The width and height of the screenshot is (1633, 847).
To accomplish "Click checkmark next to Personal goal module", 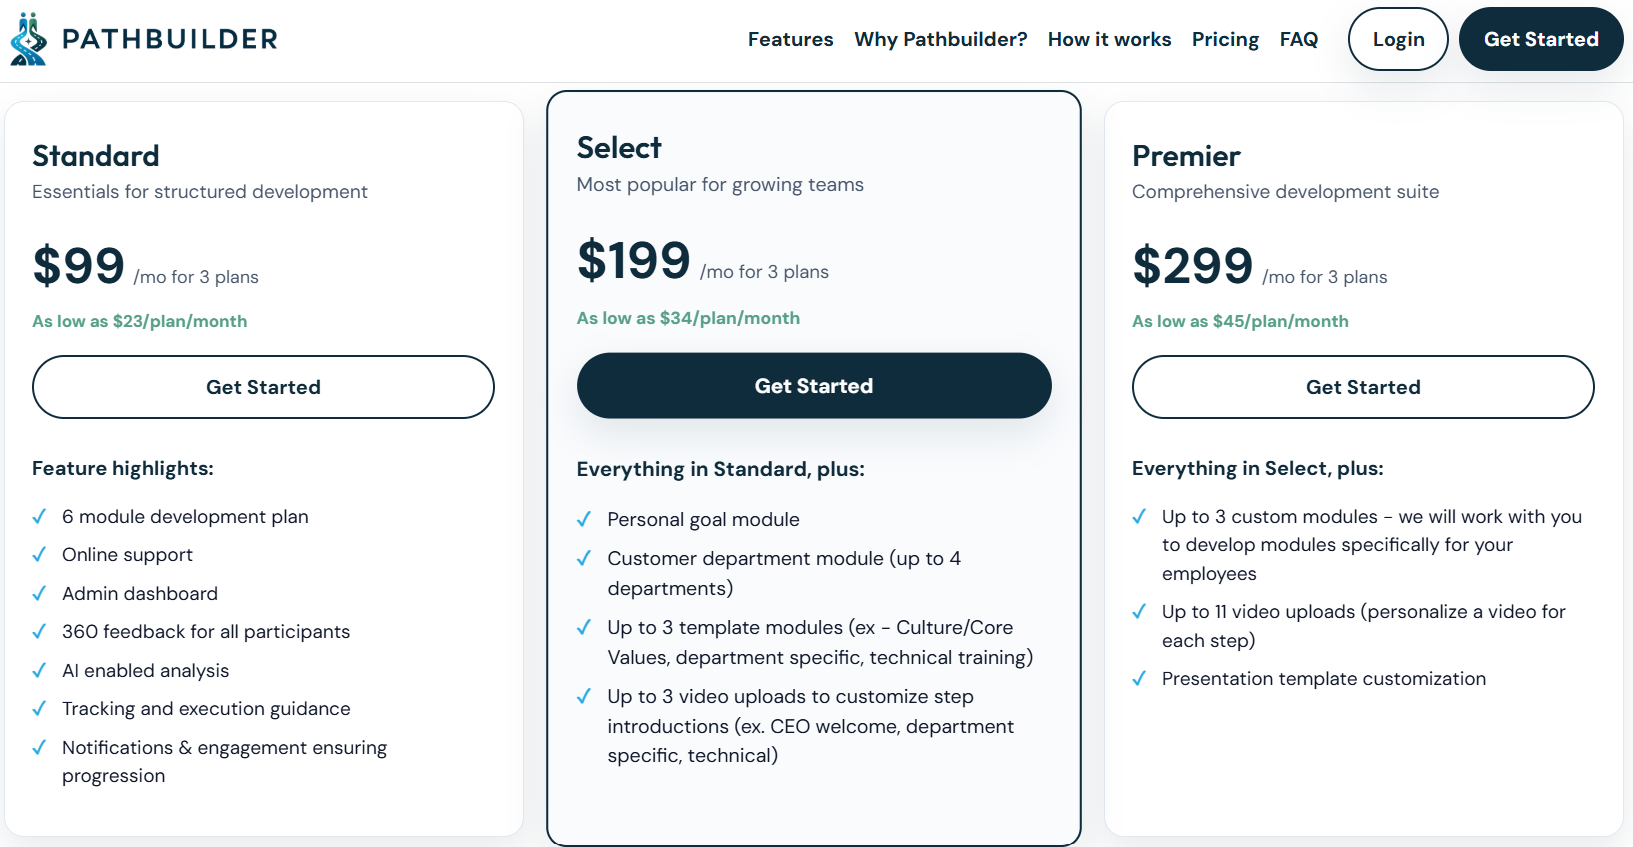I will 584,519.
